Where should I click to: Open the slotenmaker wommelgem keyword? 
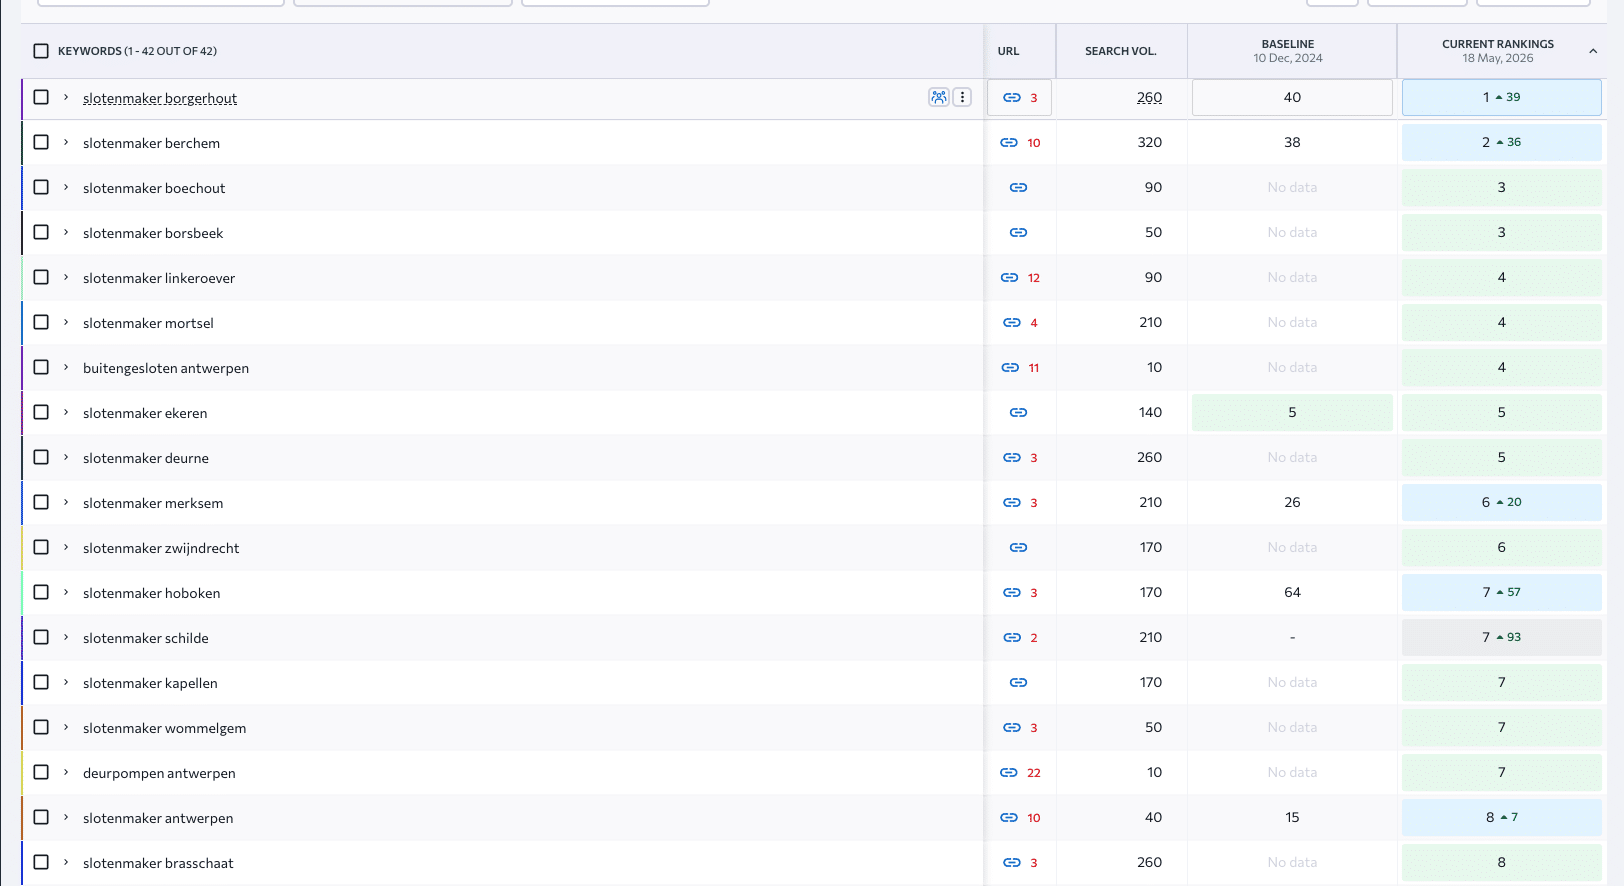pos(164,728)
